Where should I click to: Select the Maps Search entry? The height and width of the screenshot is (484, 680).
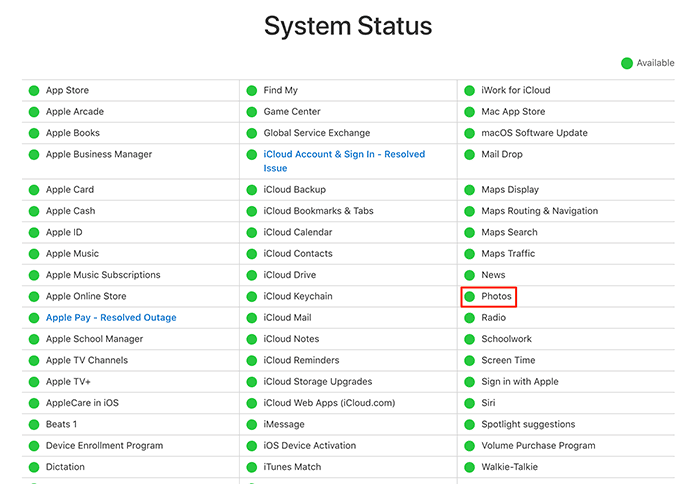[x=509, y=232]
